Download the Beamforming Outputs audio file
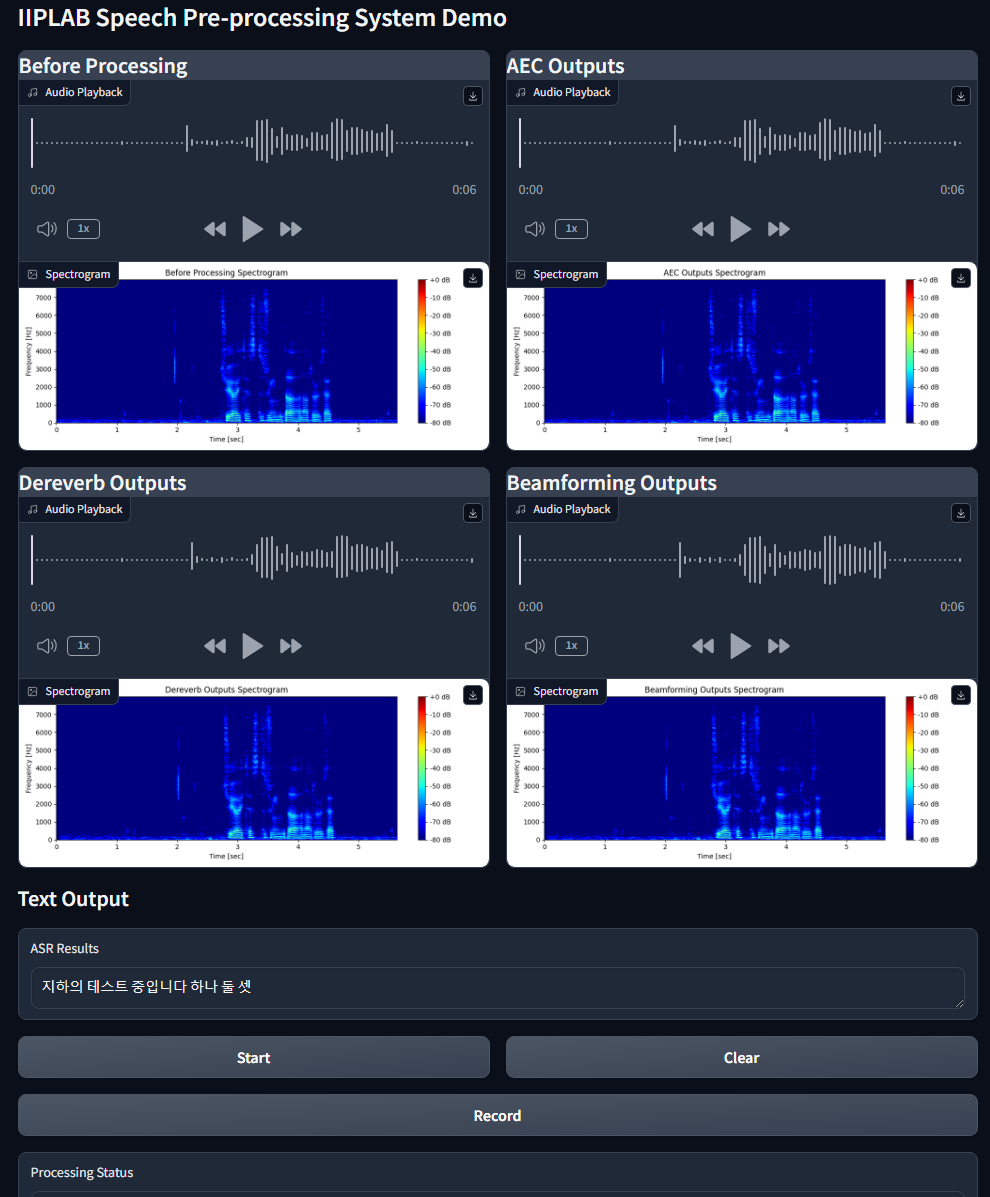This screenshot has width=990, height=1197. coord(961,513)
